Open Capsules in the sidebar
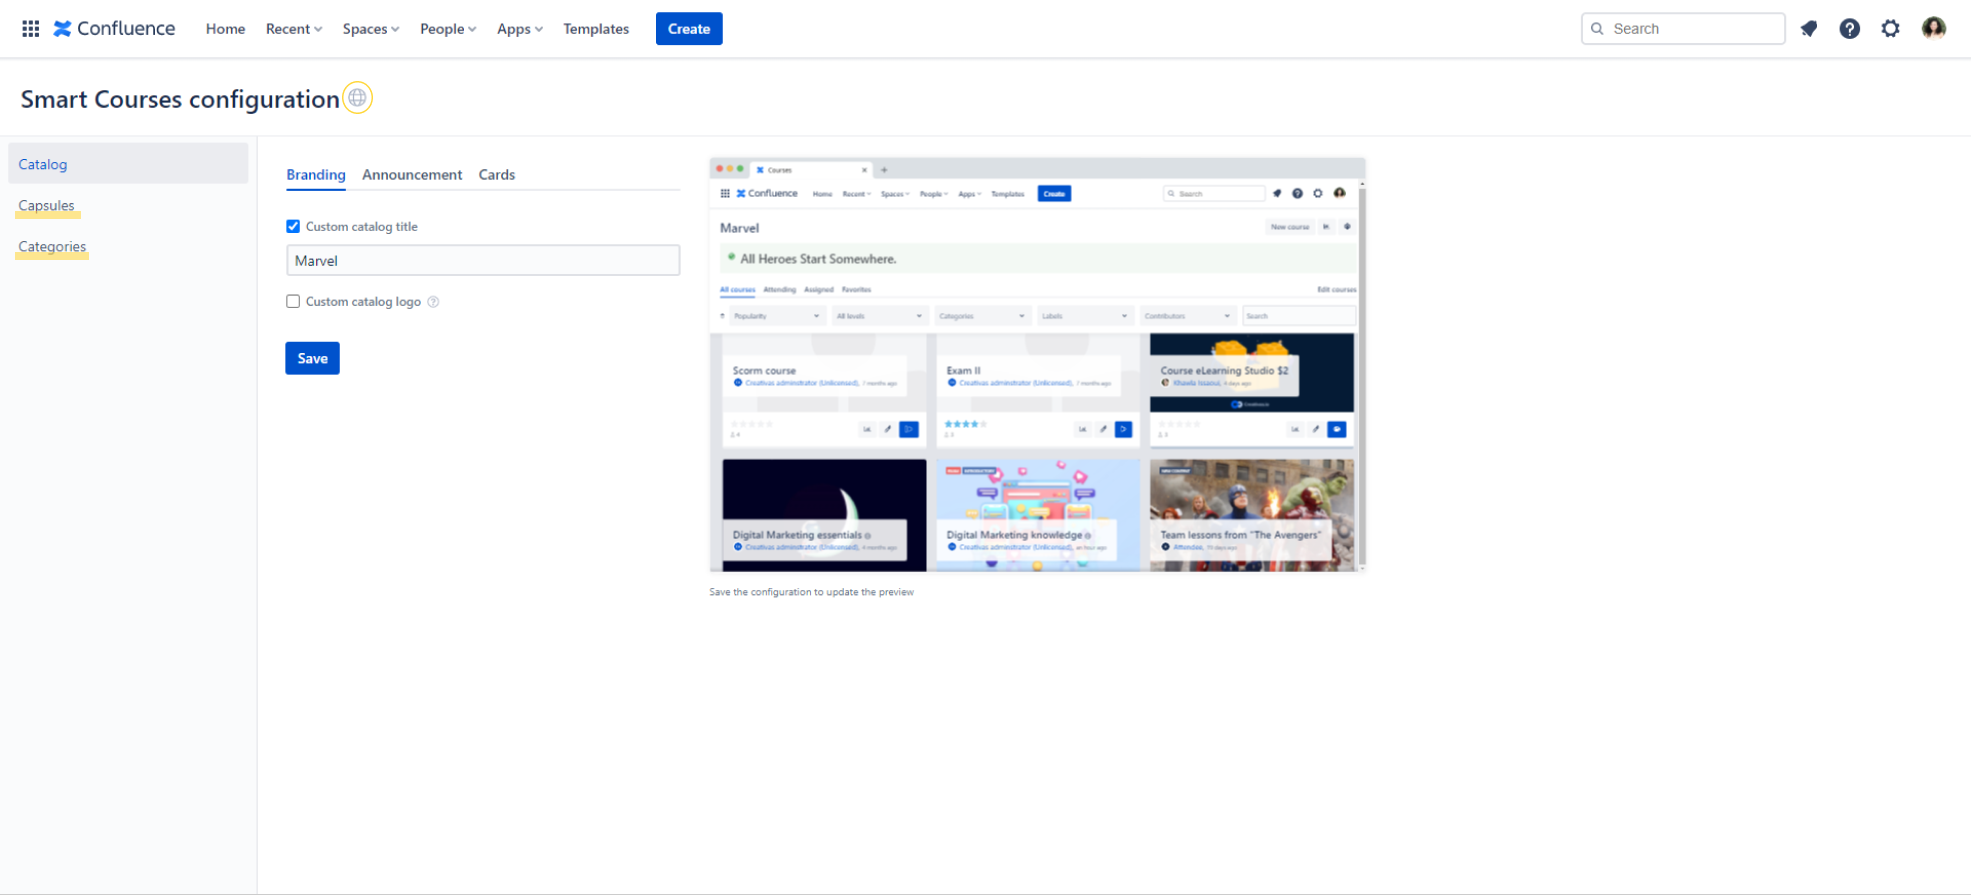This screenshot has width=1971, height=895. point(46,206)
